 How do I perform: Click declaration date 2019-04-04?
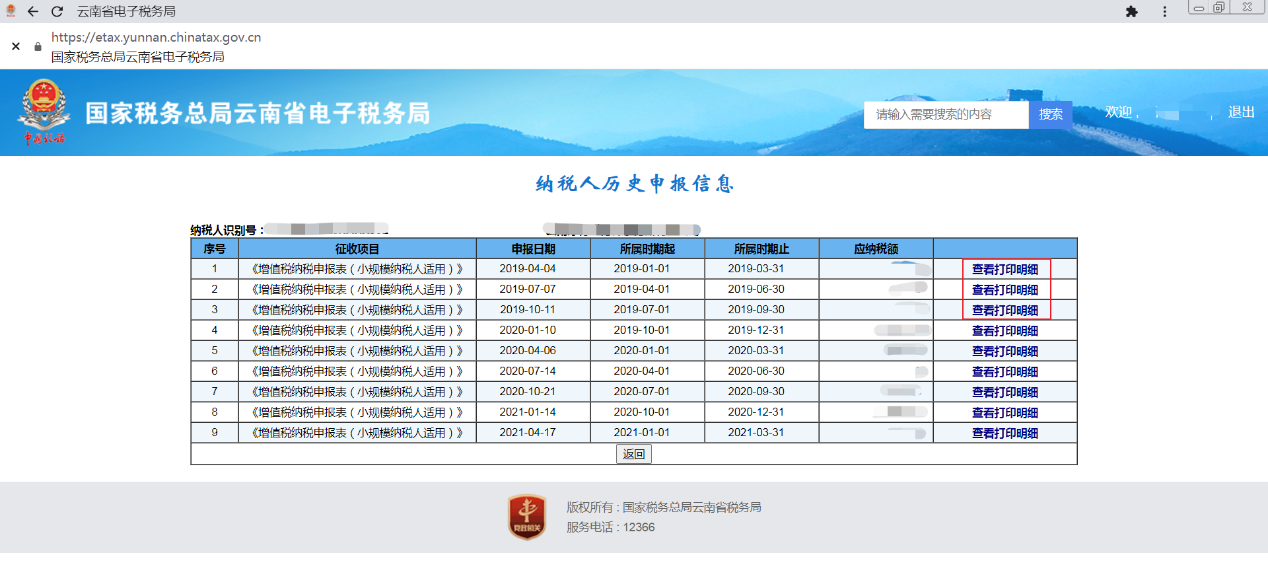[x=527, y=269]
